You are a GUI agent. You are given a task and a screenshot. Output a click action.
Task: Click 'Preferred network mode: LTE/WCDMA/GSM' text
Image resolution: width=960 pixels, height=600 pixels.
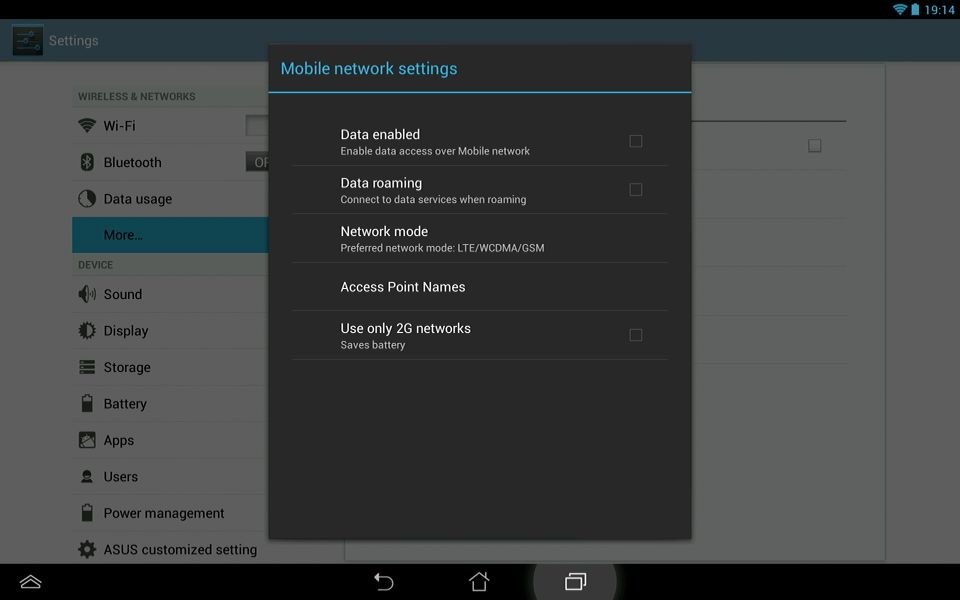click(x=442, y=248)
